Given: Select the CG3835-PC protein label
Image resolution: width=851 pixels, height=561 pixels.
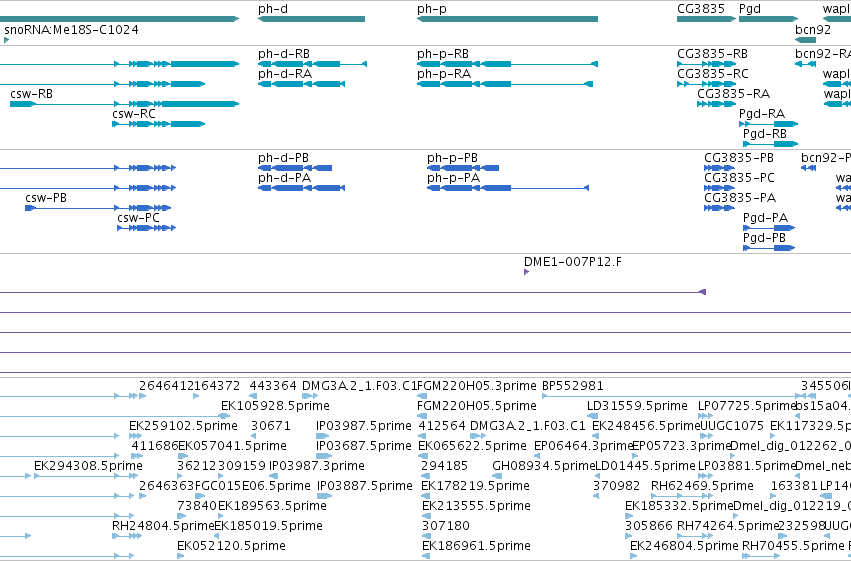Looking at the screenshot, I should click(x=739, y=178).
